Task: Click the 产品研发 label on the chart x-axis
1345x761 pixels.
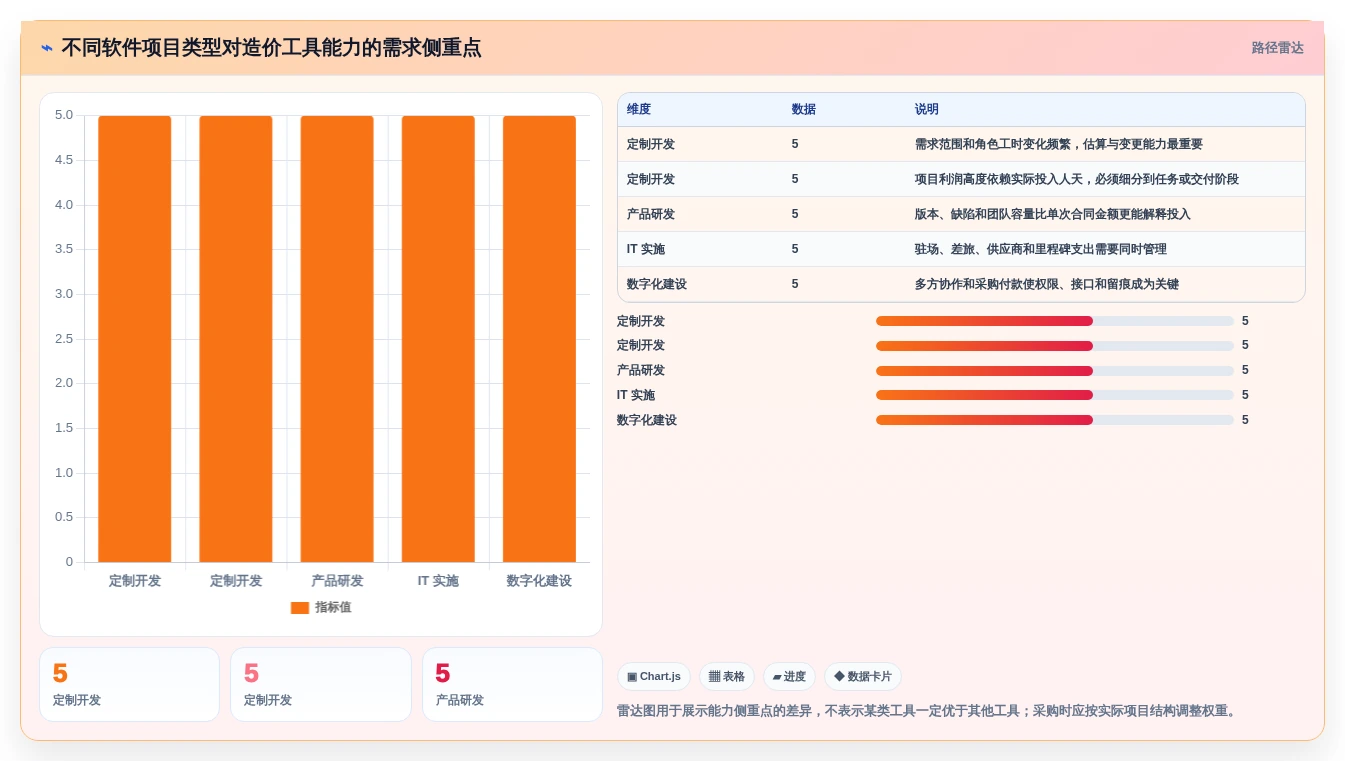Action: (337, 581)
